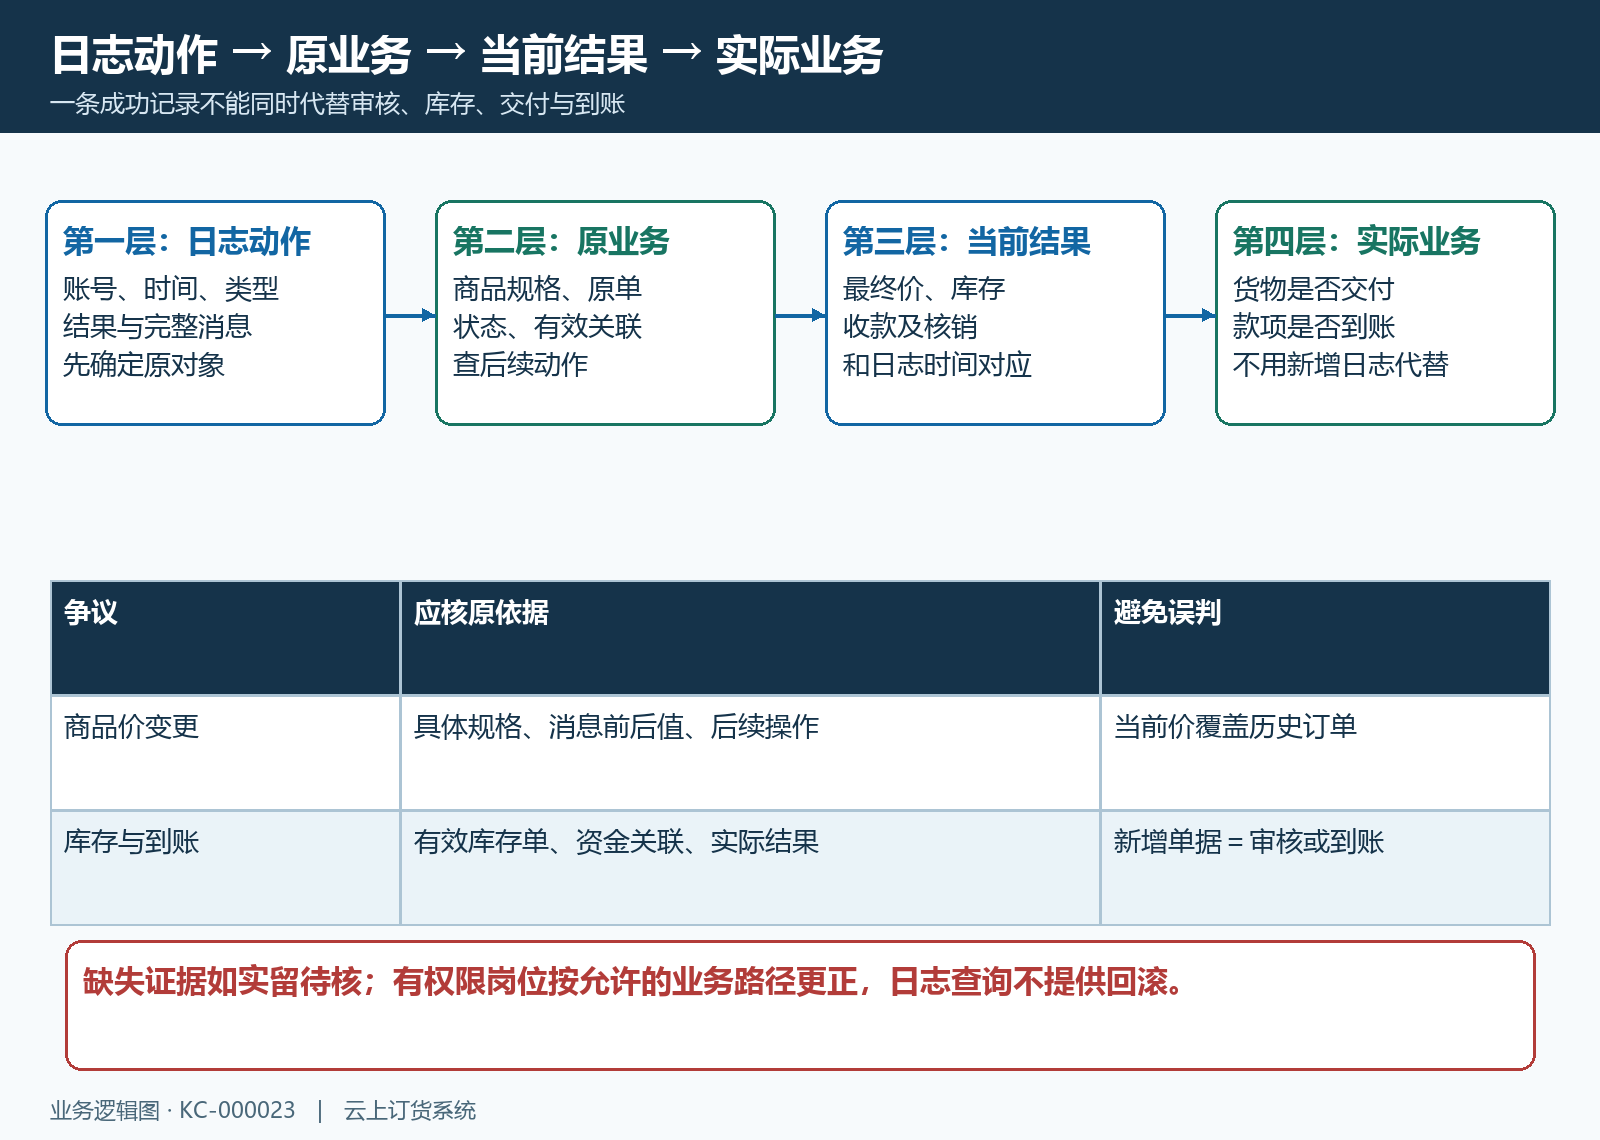Image resolution: width=1600 pixels, height=1140 pixels.
Task: Select the cell "有效库存单、资金关联、实际结果"
Action: point(750,868)
